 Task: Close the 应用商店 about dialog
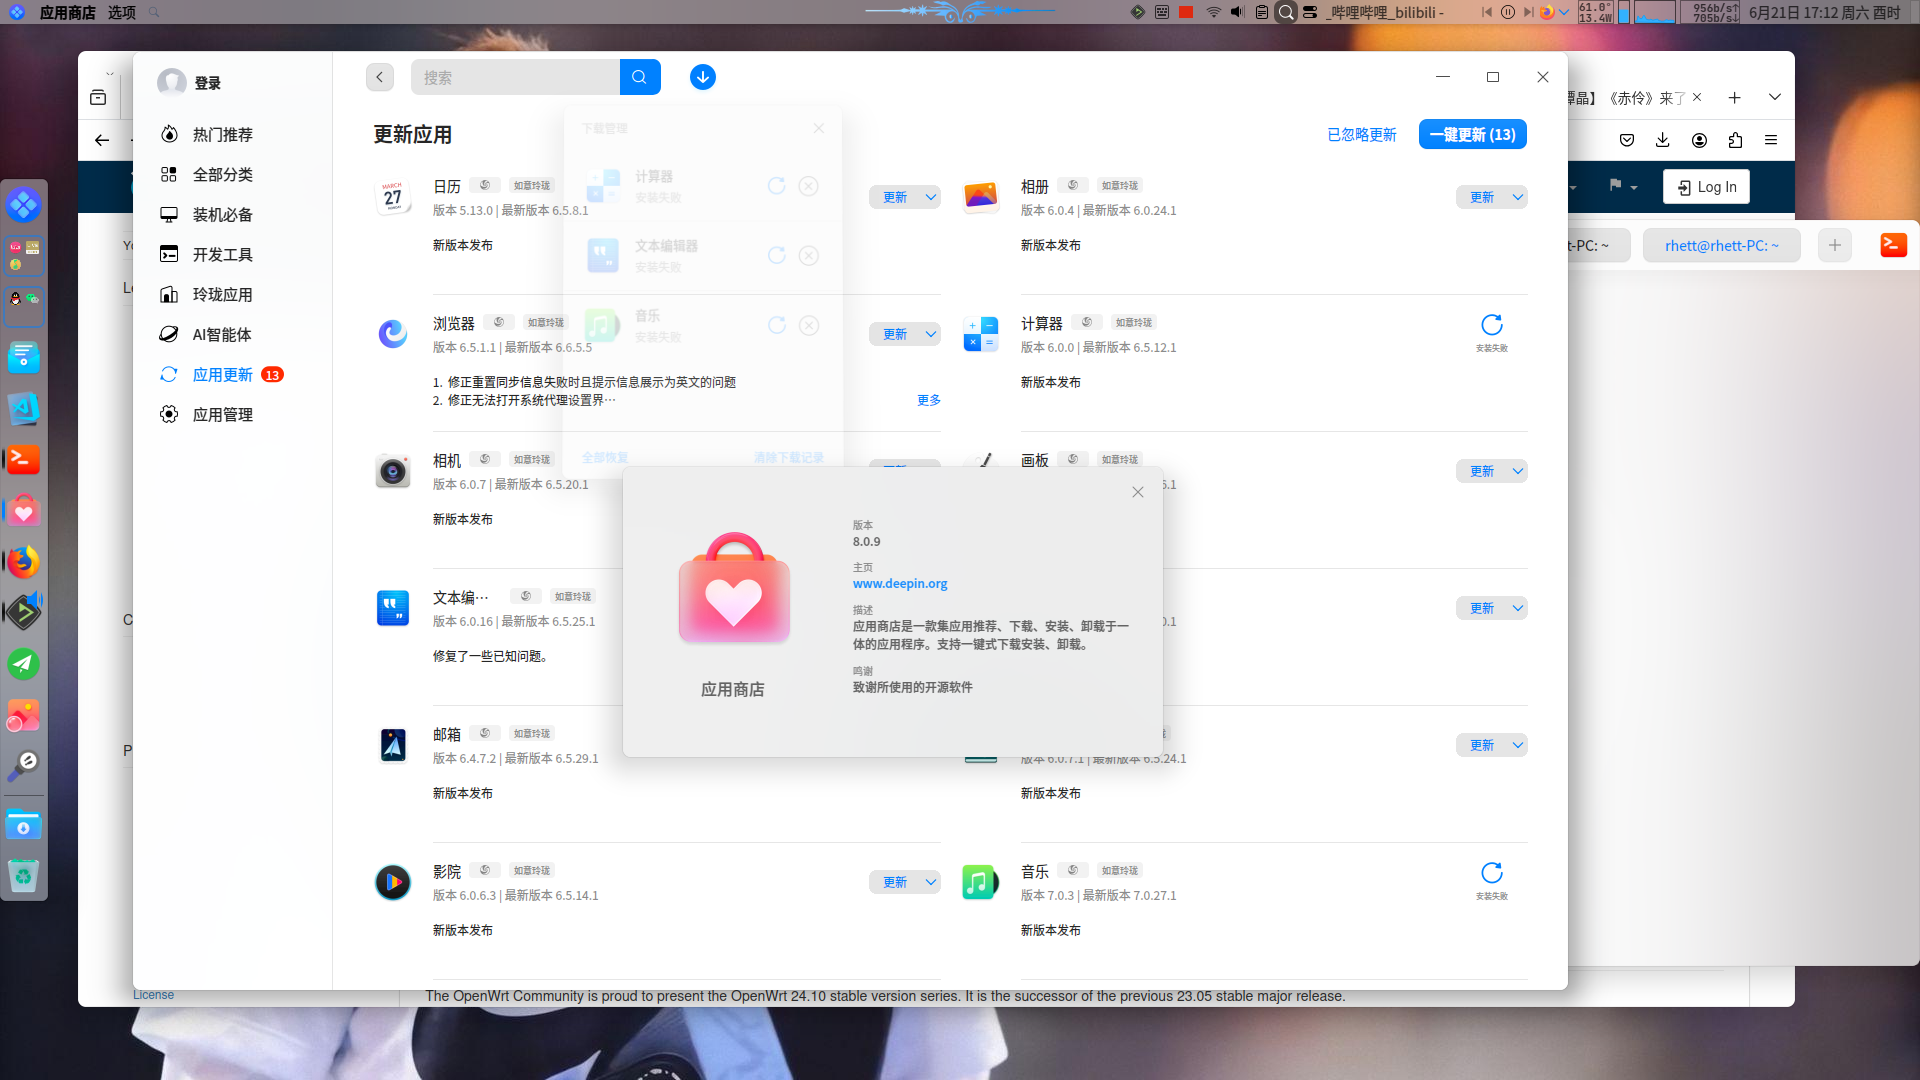click(x=1138, y=492)
